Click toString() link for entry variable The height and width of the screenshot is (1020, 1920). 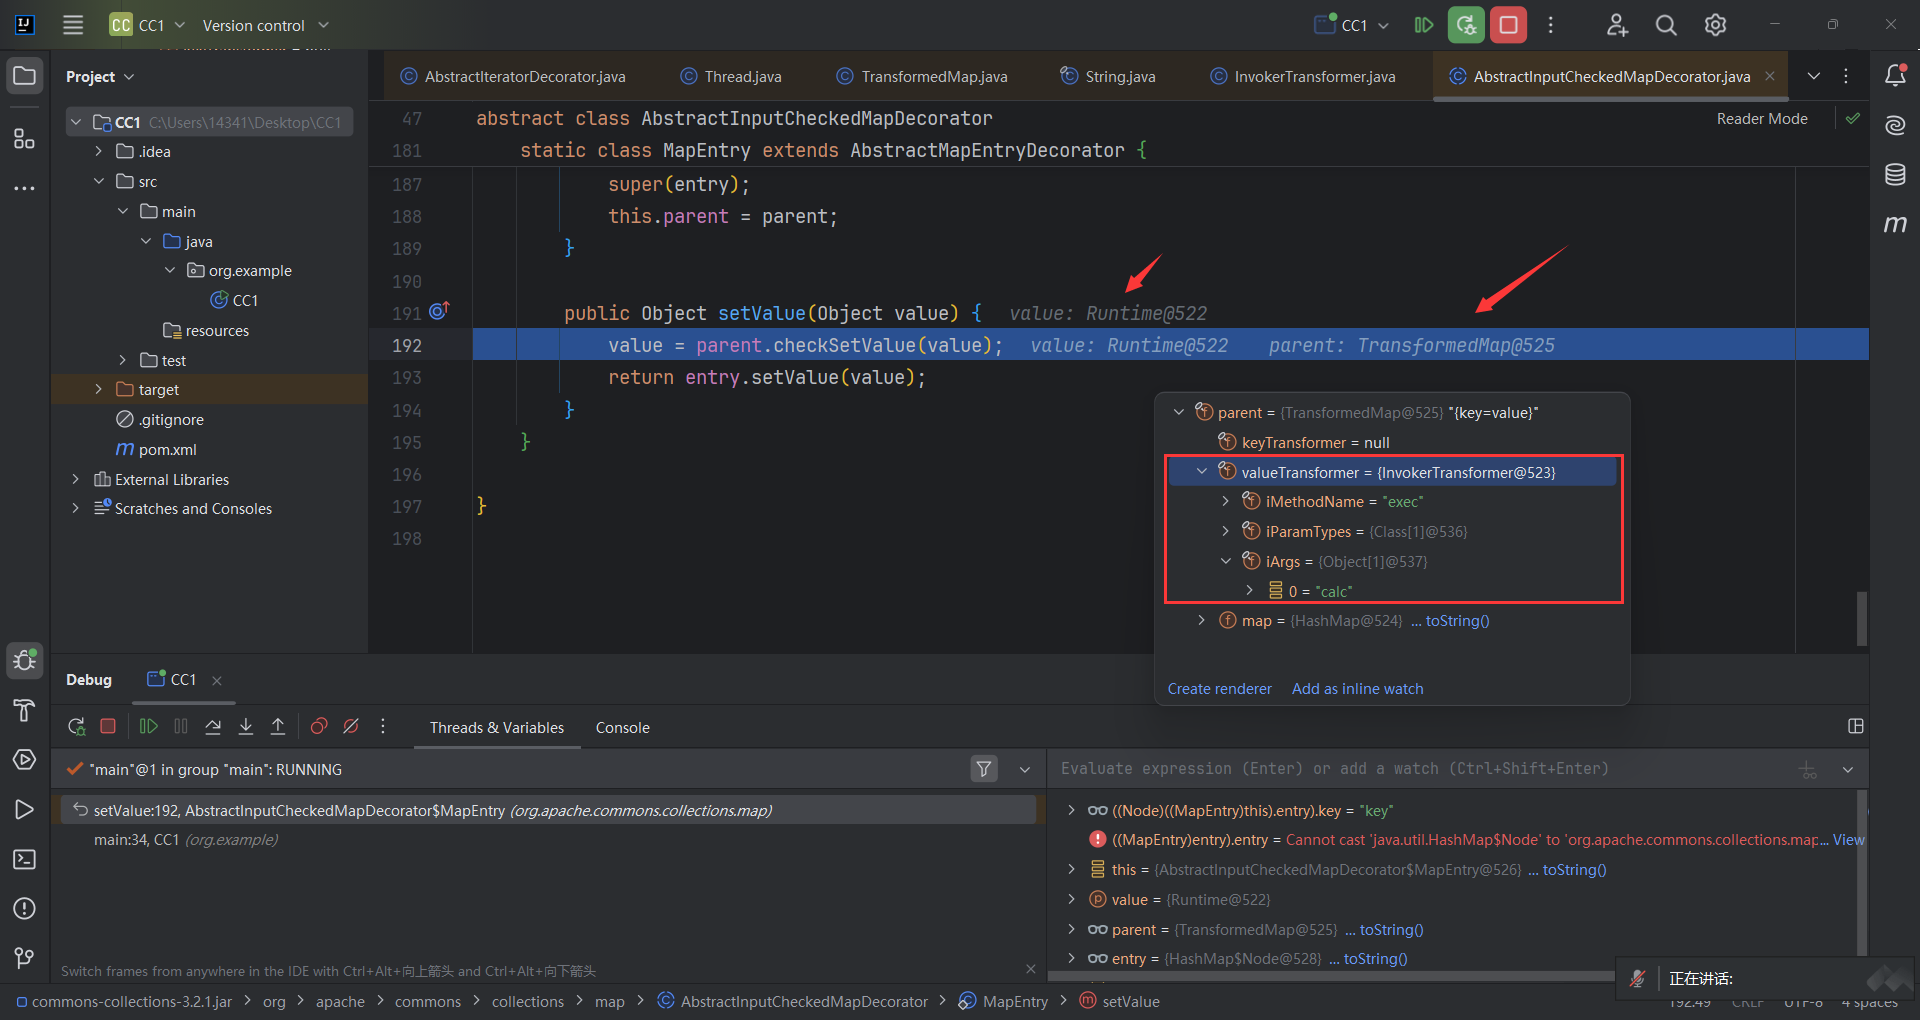tap(1375, 959)
